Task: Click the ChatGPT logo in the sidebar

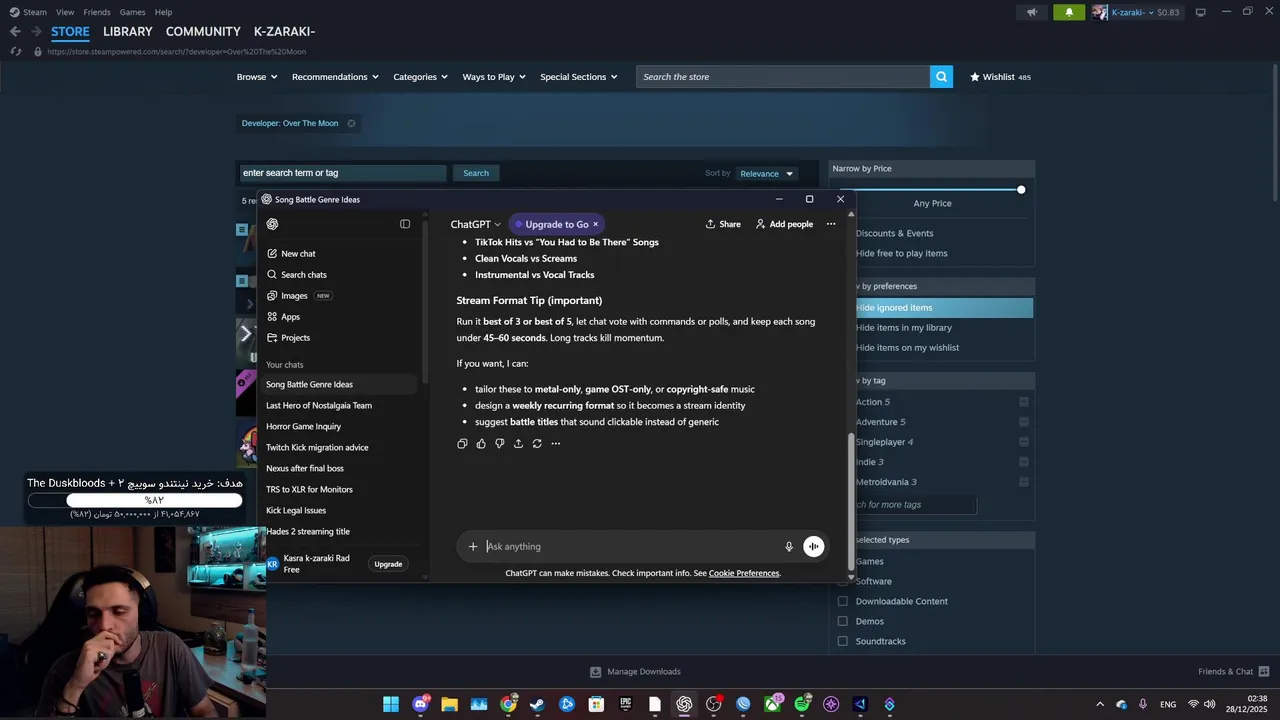Action: 273,224
